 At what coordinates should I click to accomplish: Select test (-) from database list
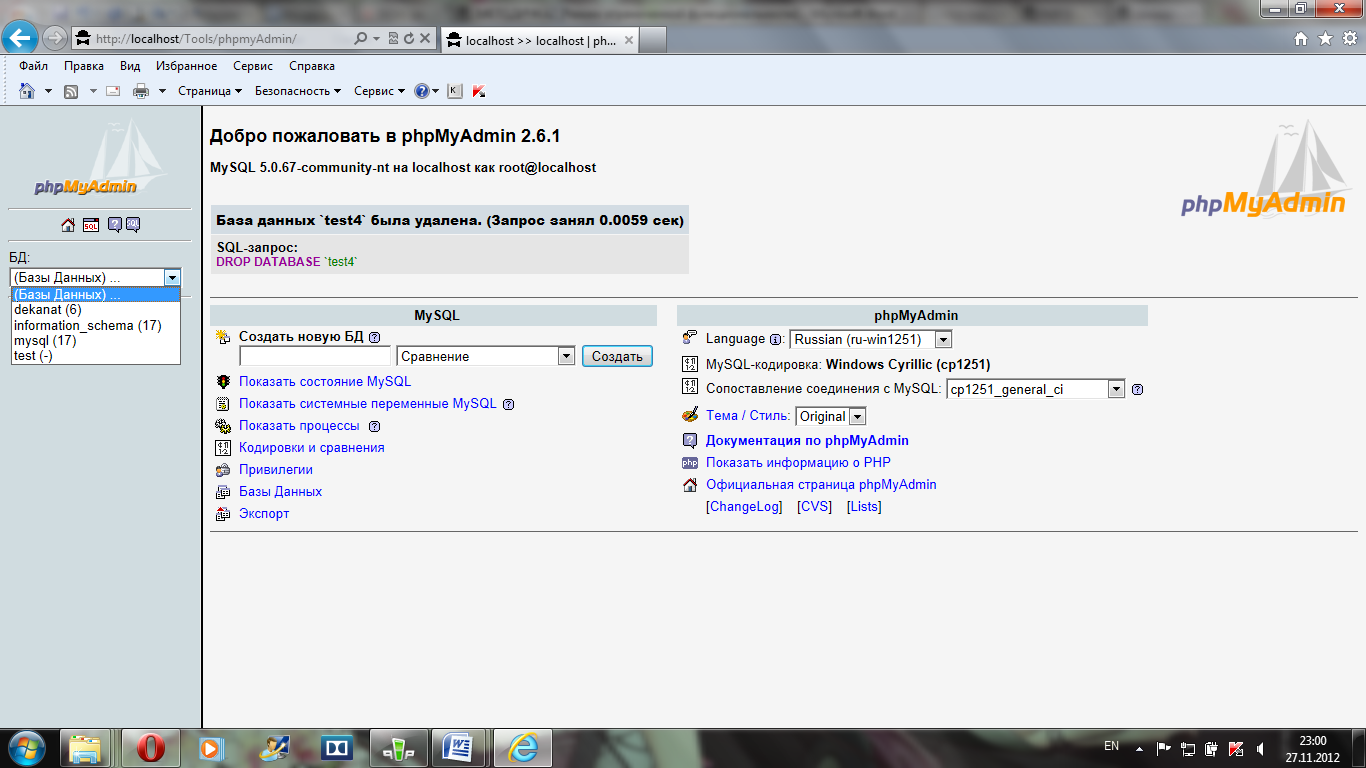(96, 355)
